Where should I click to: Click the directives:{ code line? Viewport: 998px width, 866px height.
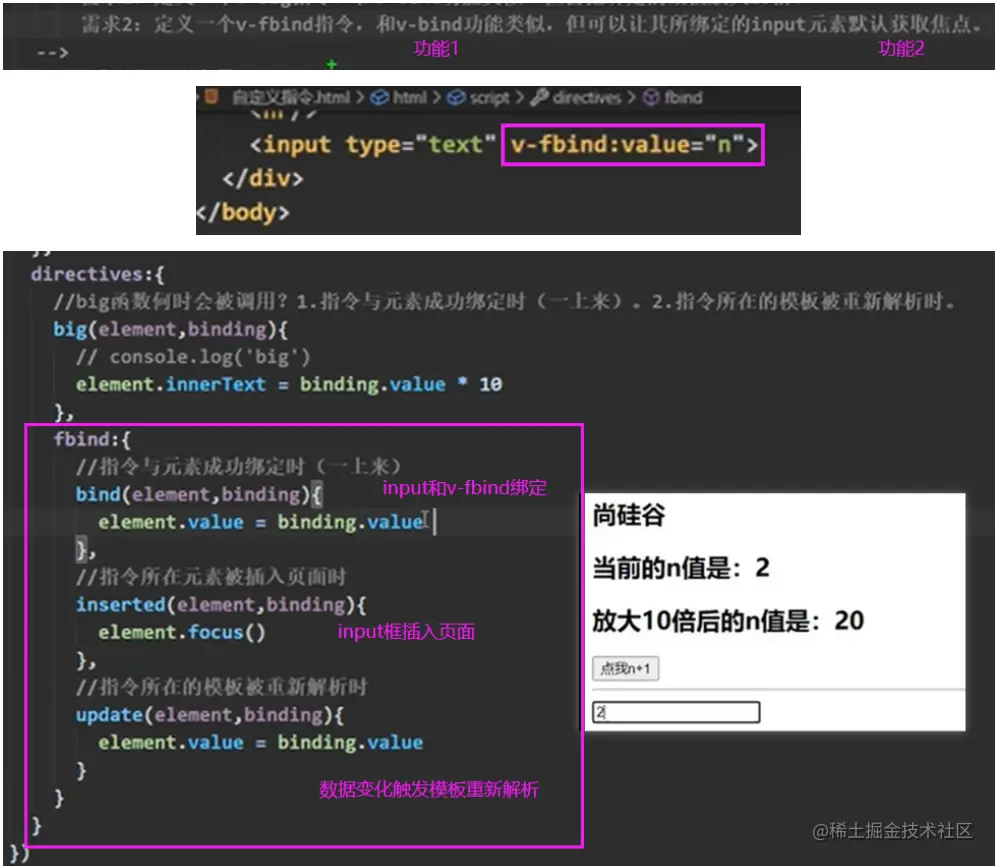coord(97,274)
